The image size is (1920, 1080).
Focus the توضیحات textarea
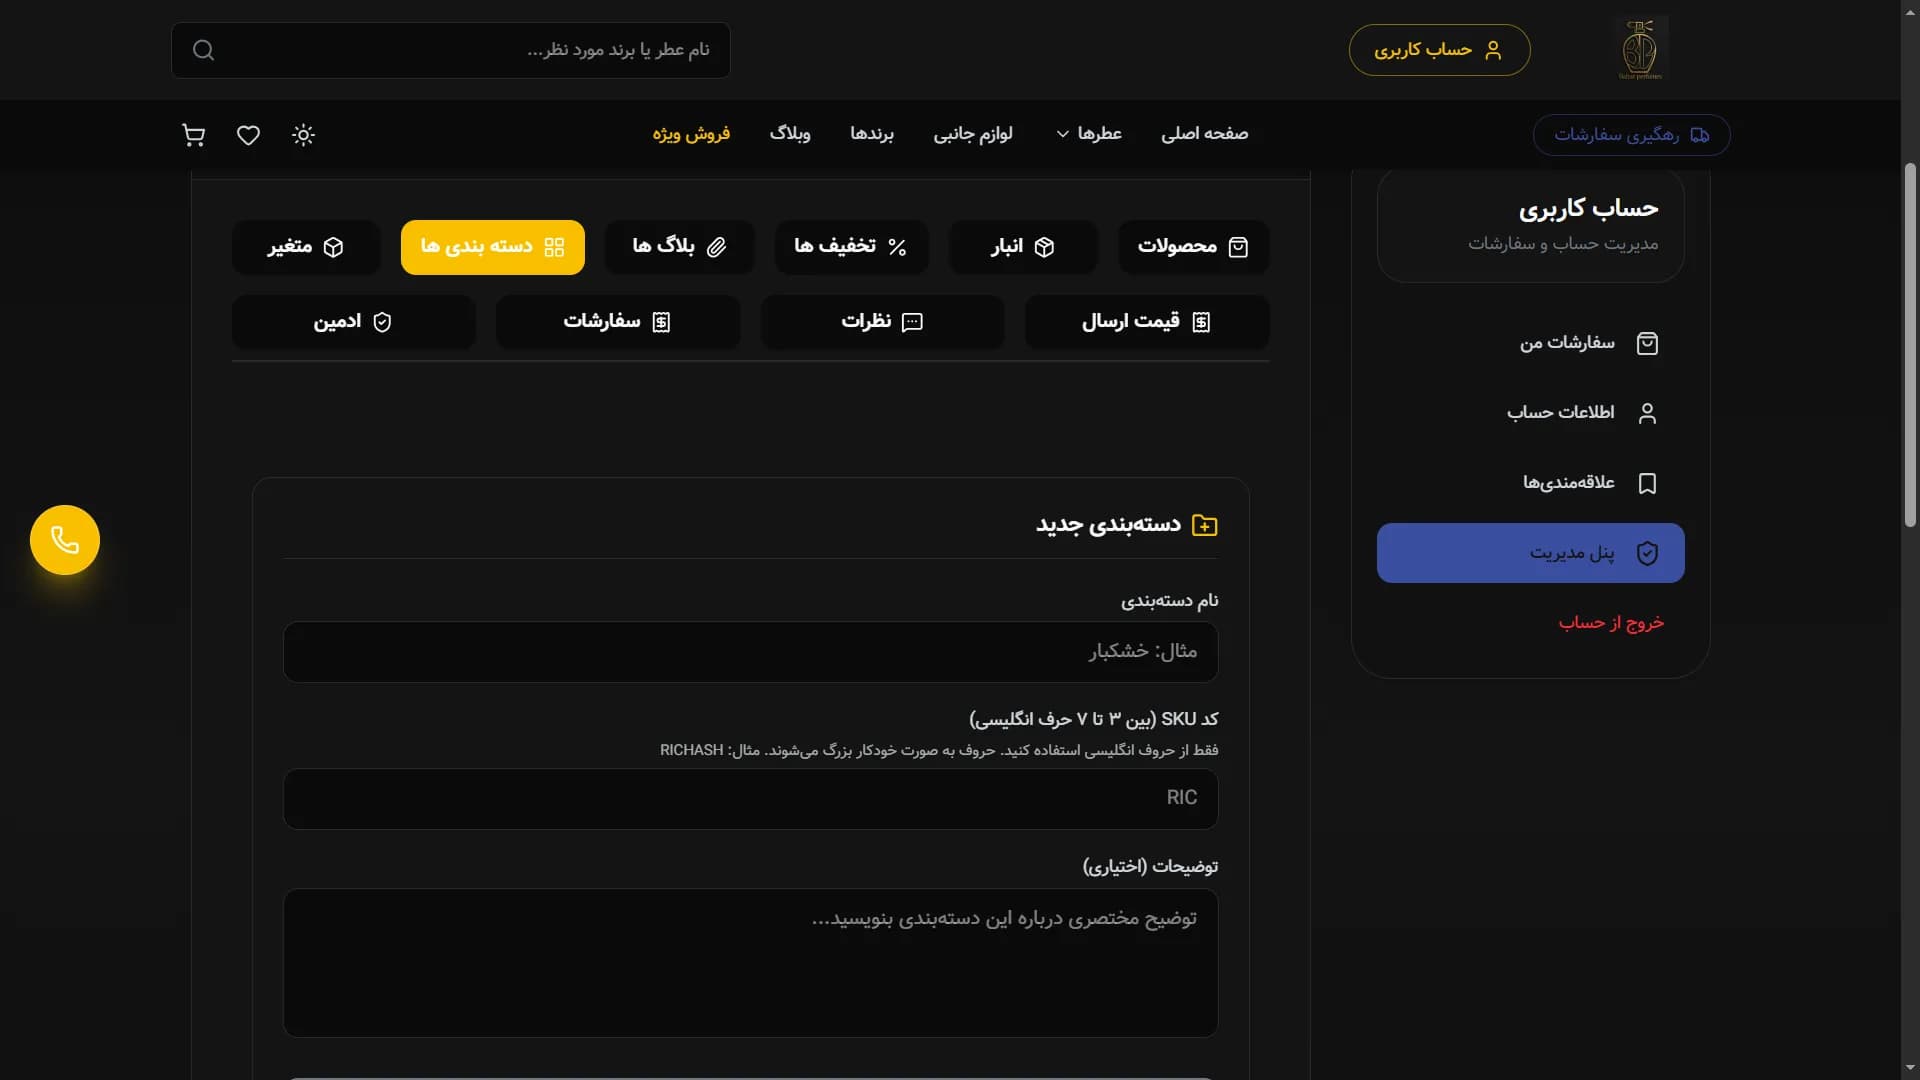(x=750, y=963)
